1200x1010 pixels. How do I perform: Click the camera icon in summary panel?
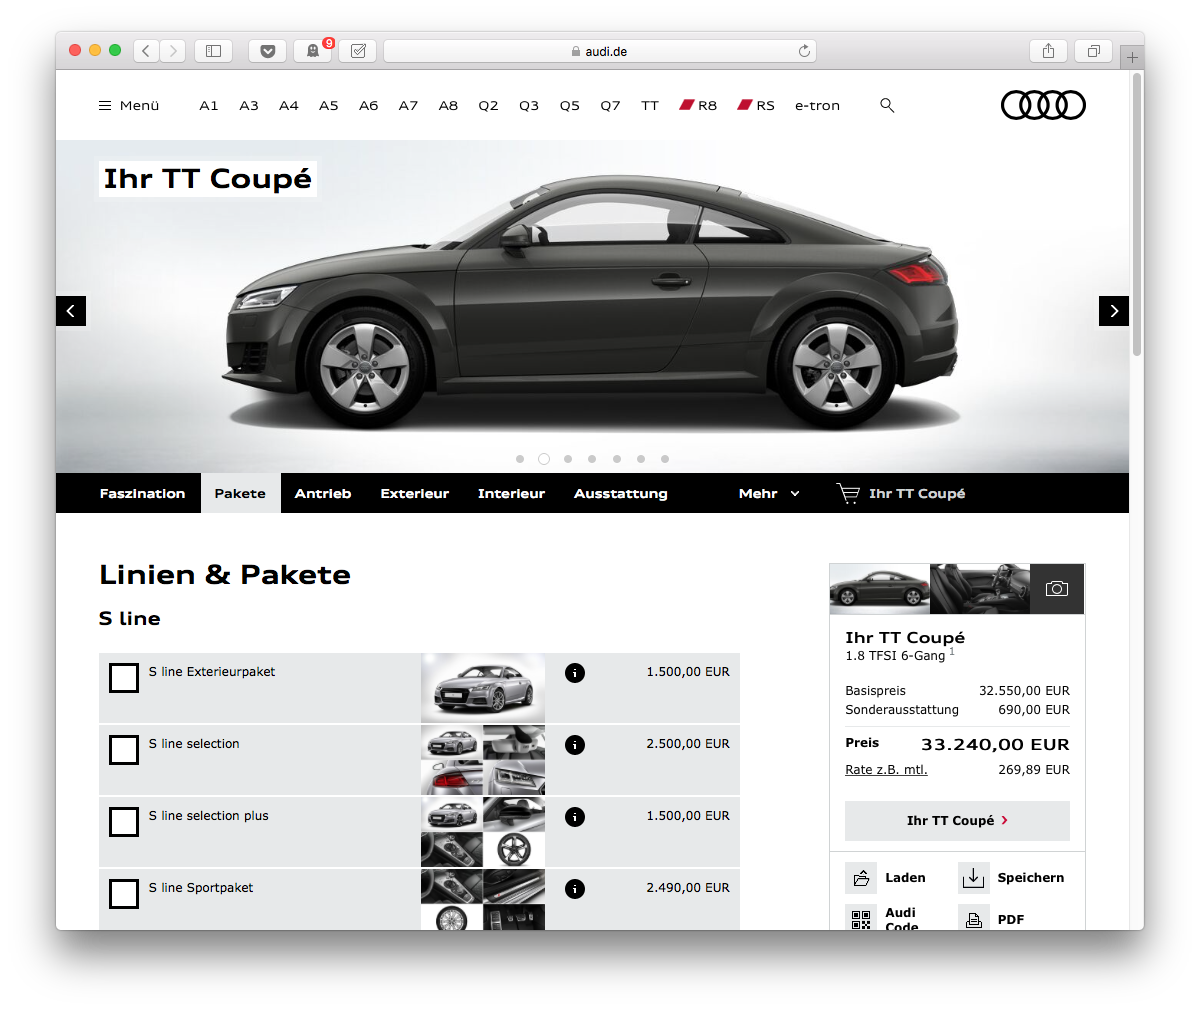[x=1057, y=589]
